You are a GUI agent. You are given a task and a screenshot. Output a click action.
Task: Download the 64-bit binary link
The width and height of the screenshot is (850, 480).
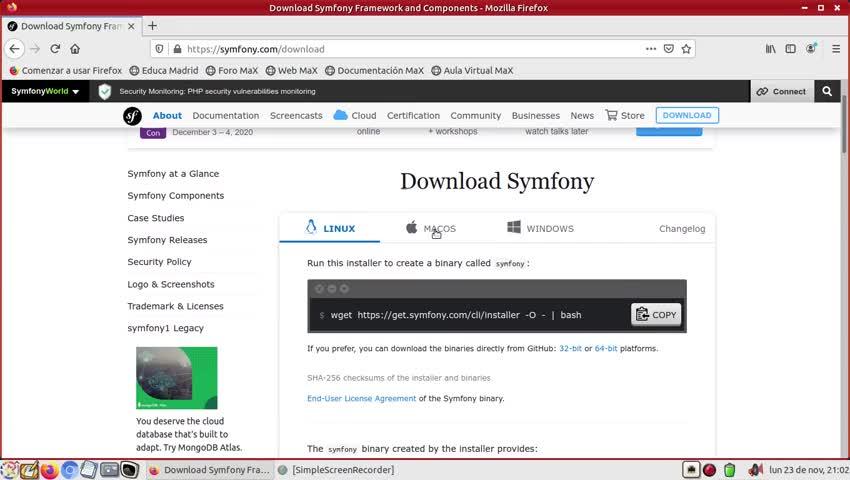(x=606, y=348)
